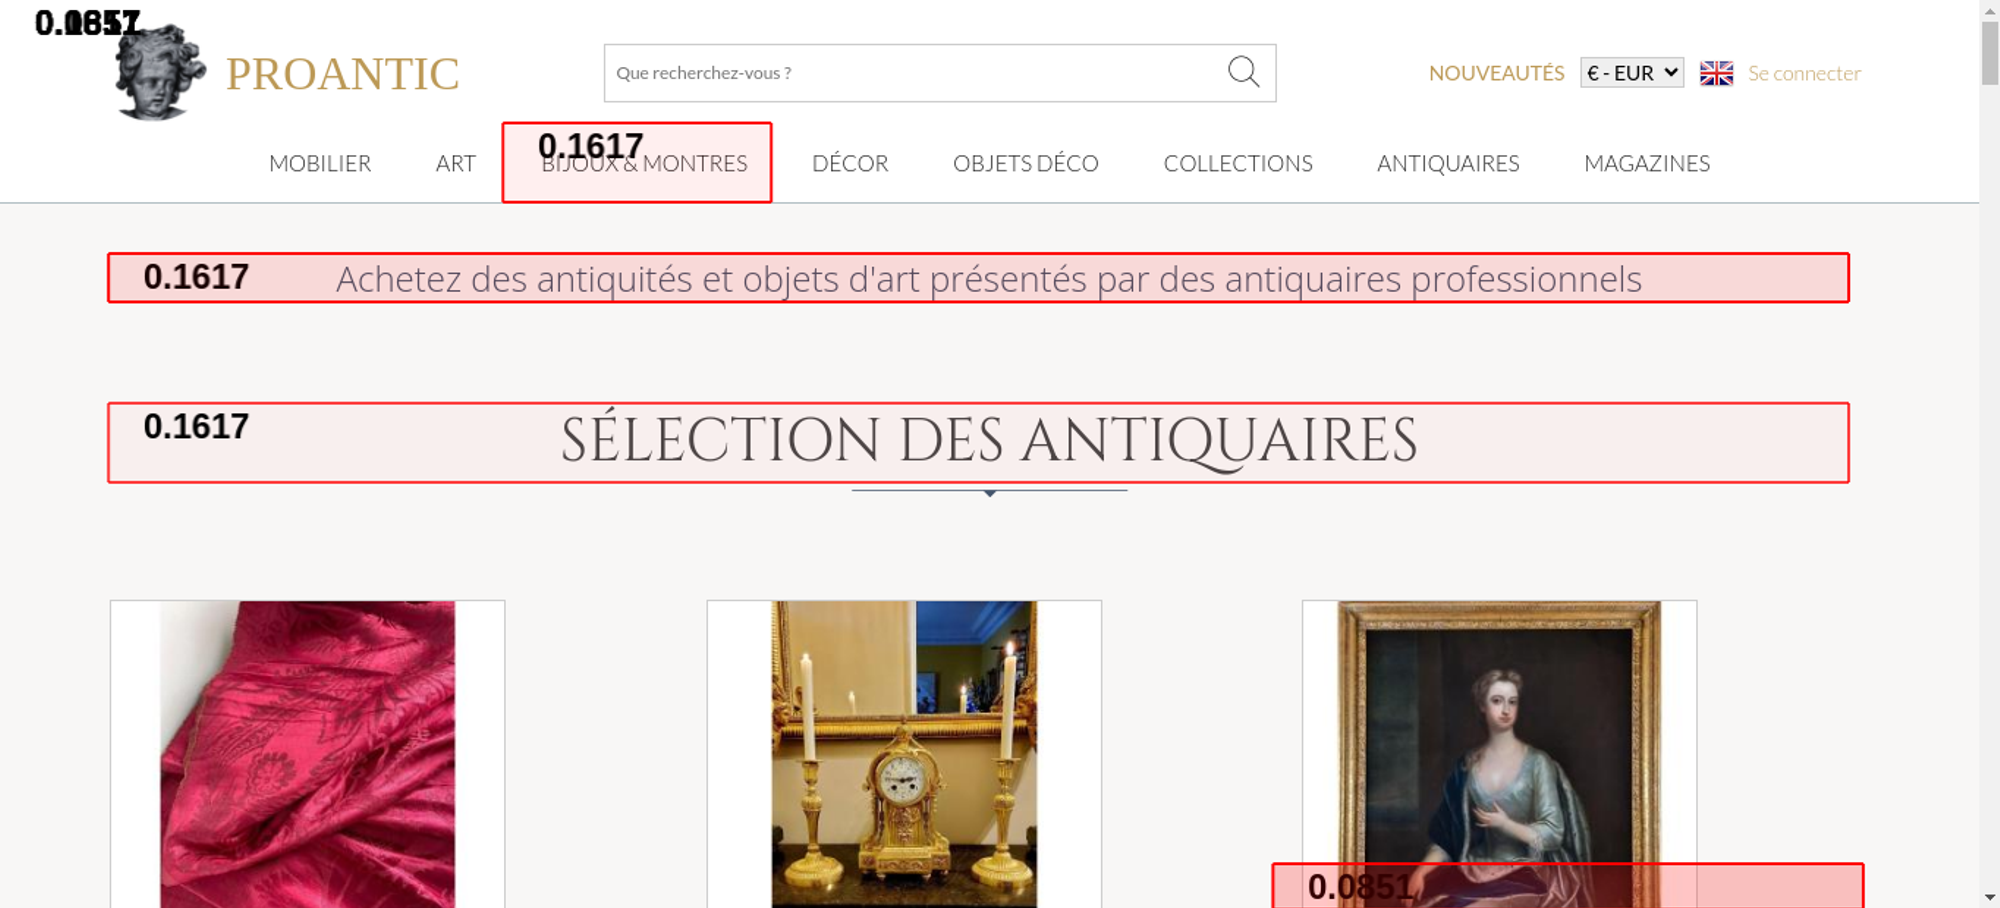Image resolution: width=2000 pixels, height=908 pixels.
Task: Switch language via the UK flag icon
Action: 1716,73
